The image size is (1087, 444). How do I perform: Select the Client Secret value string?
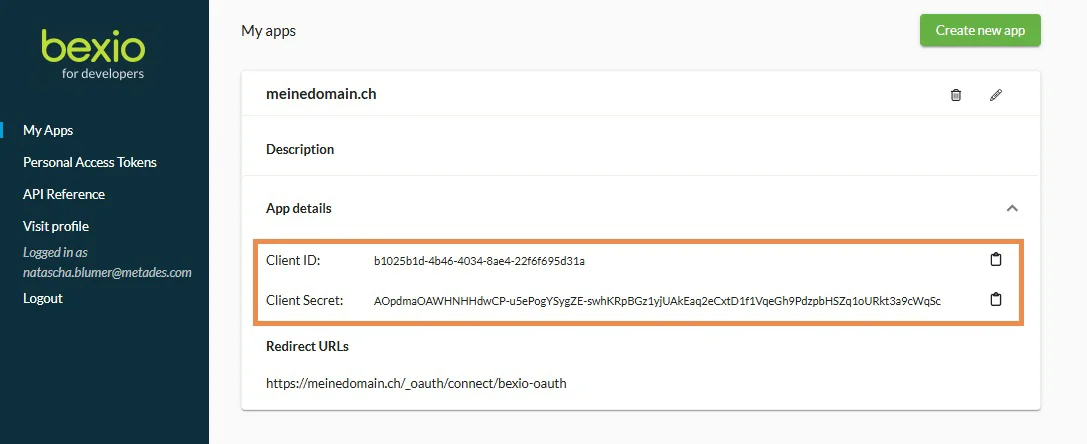pos(657,300)
